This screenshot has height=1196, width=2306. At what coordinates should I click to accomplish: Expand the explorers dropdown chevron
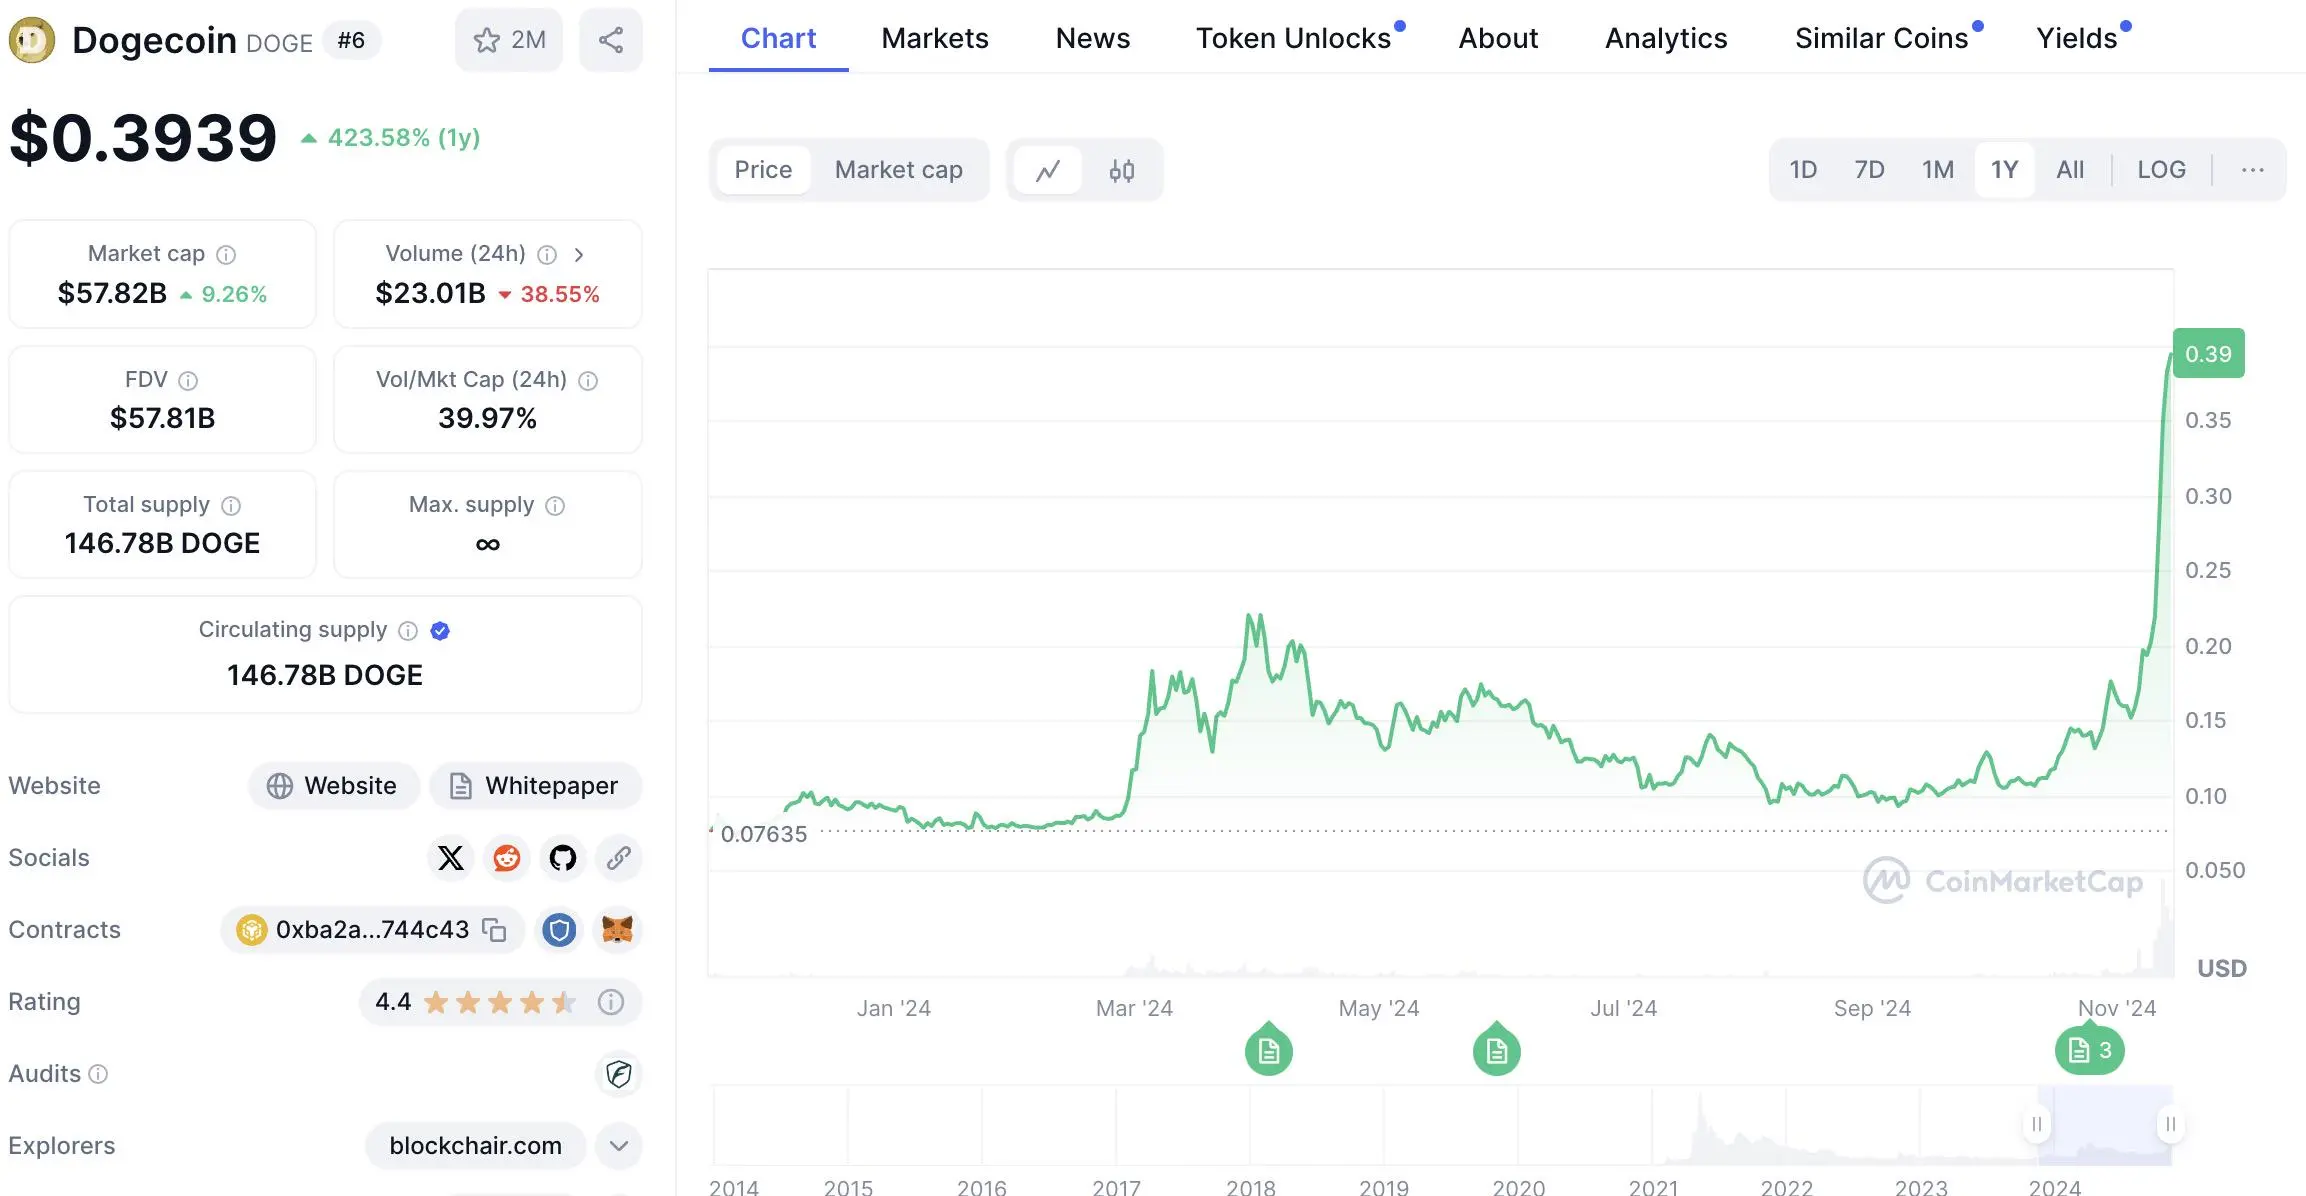[x=618, y=1146]
